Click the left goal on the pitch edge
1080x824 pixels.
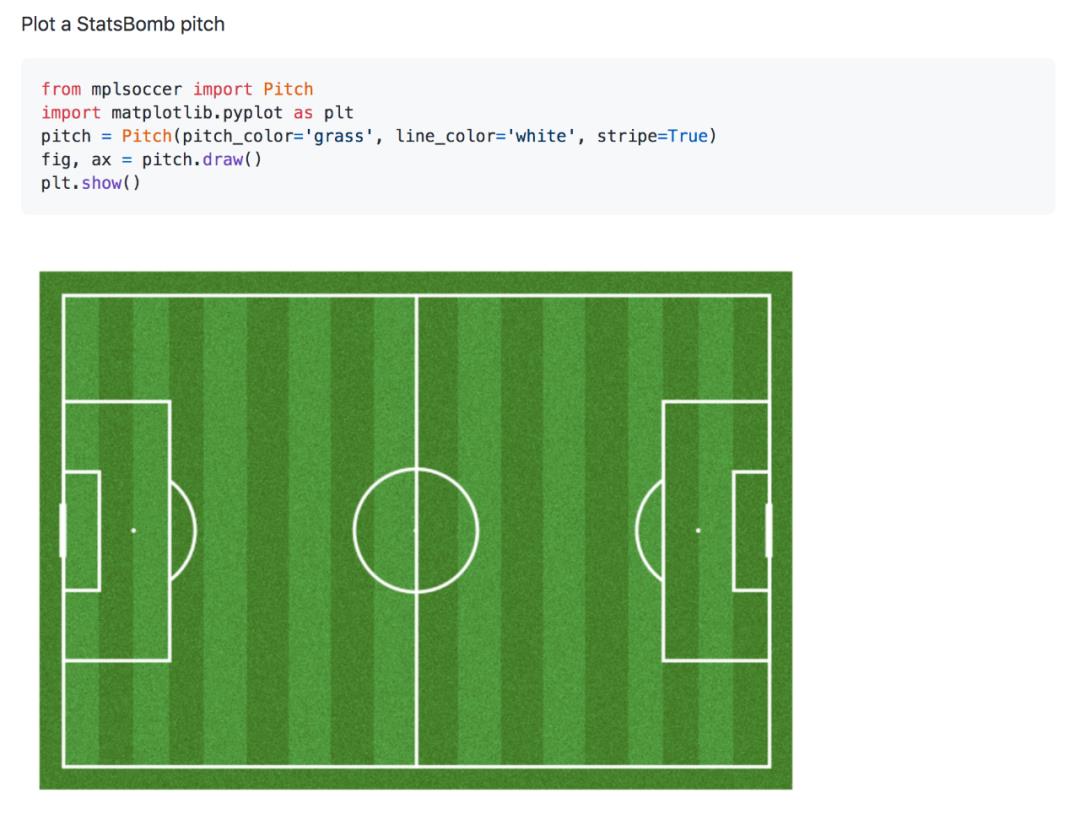(62, 531)
